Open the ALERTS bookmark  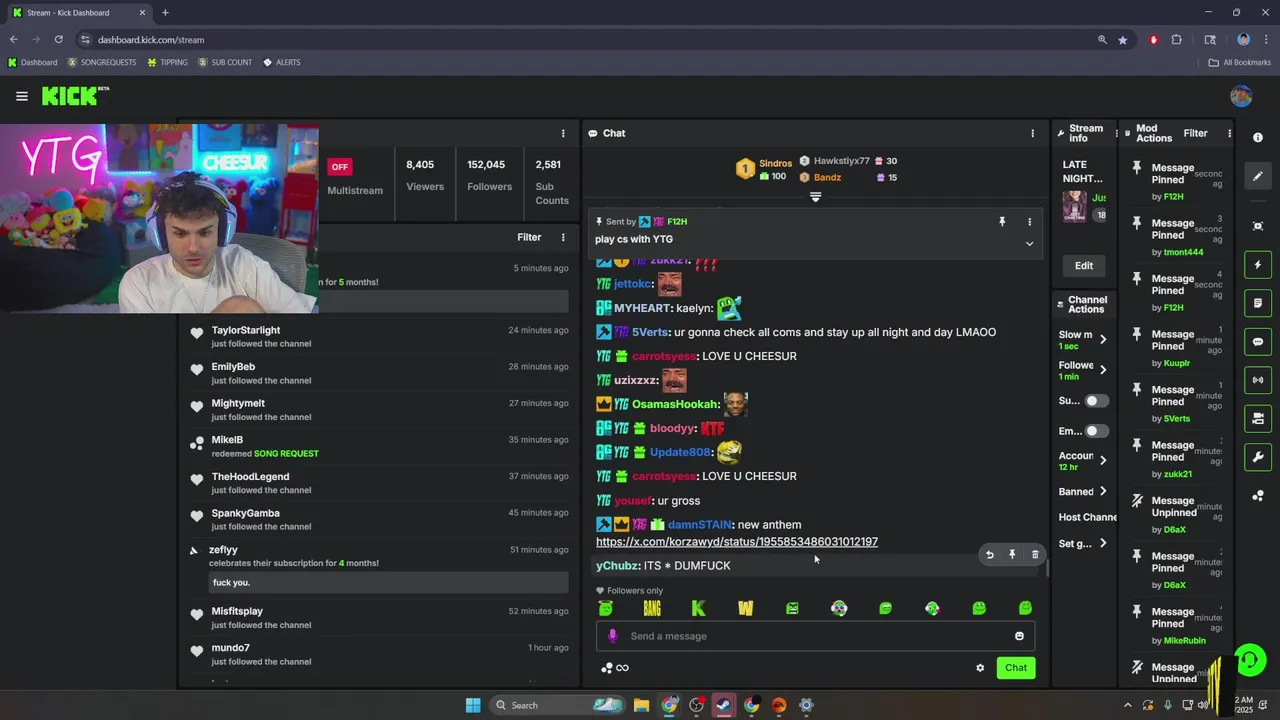click(282, 62)
